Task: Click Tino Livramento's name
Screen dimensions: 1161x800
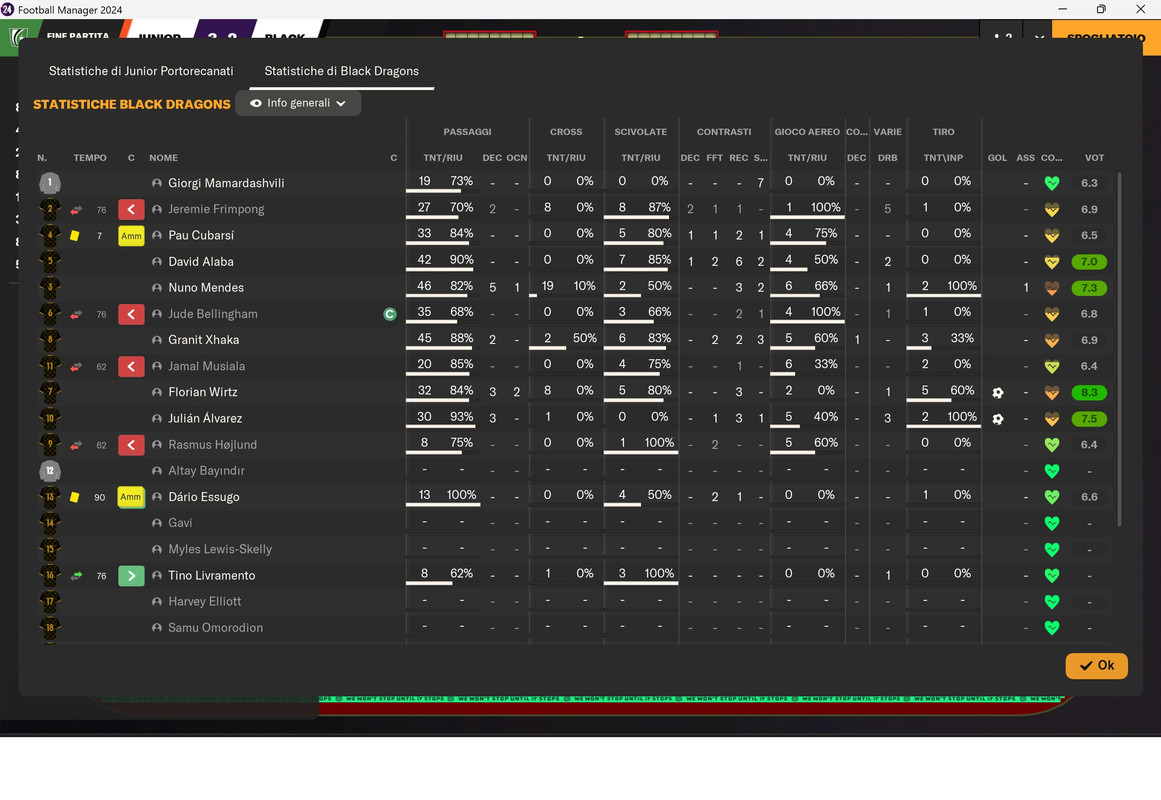Action: (x=212, y=576)
